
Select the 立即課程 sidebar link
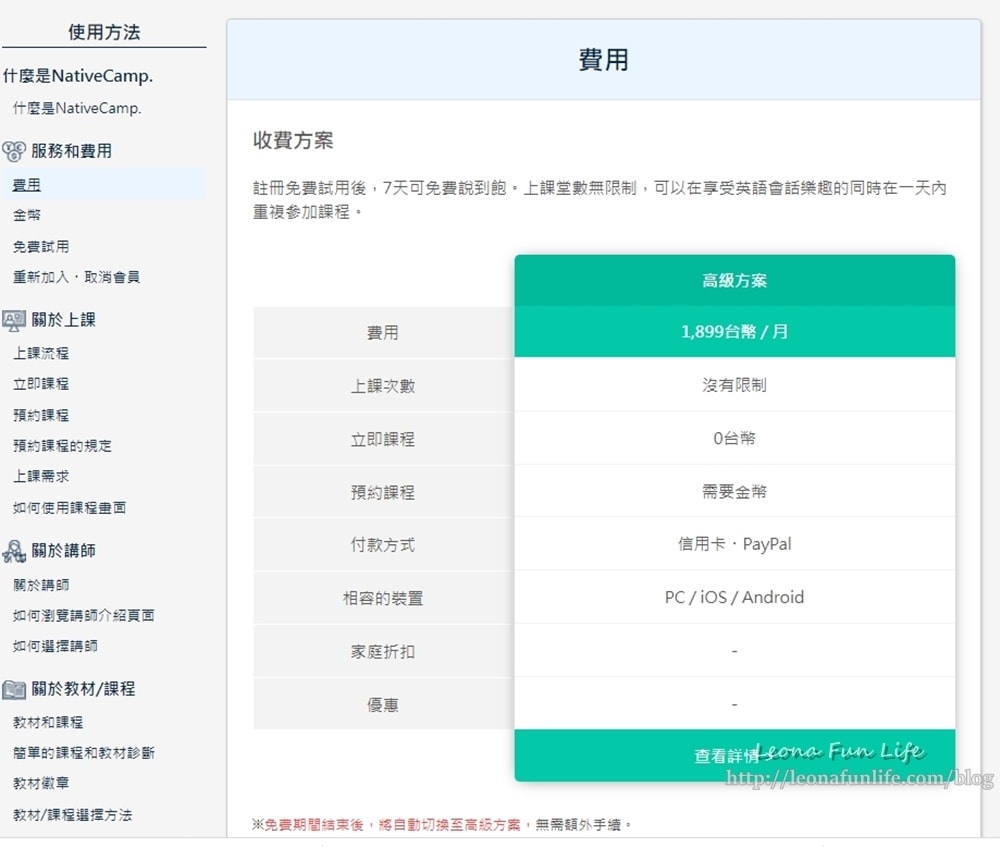[x=41, y=384]
